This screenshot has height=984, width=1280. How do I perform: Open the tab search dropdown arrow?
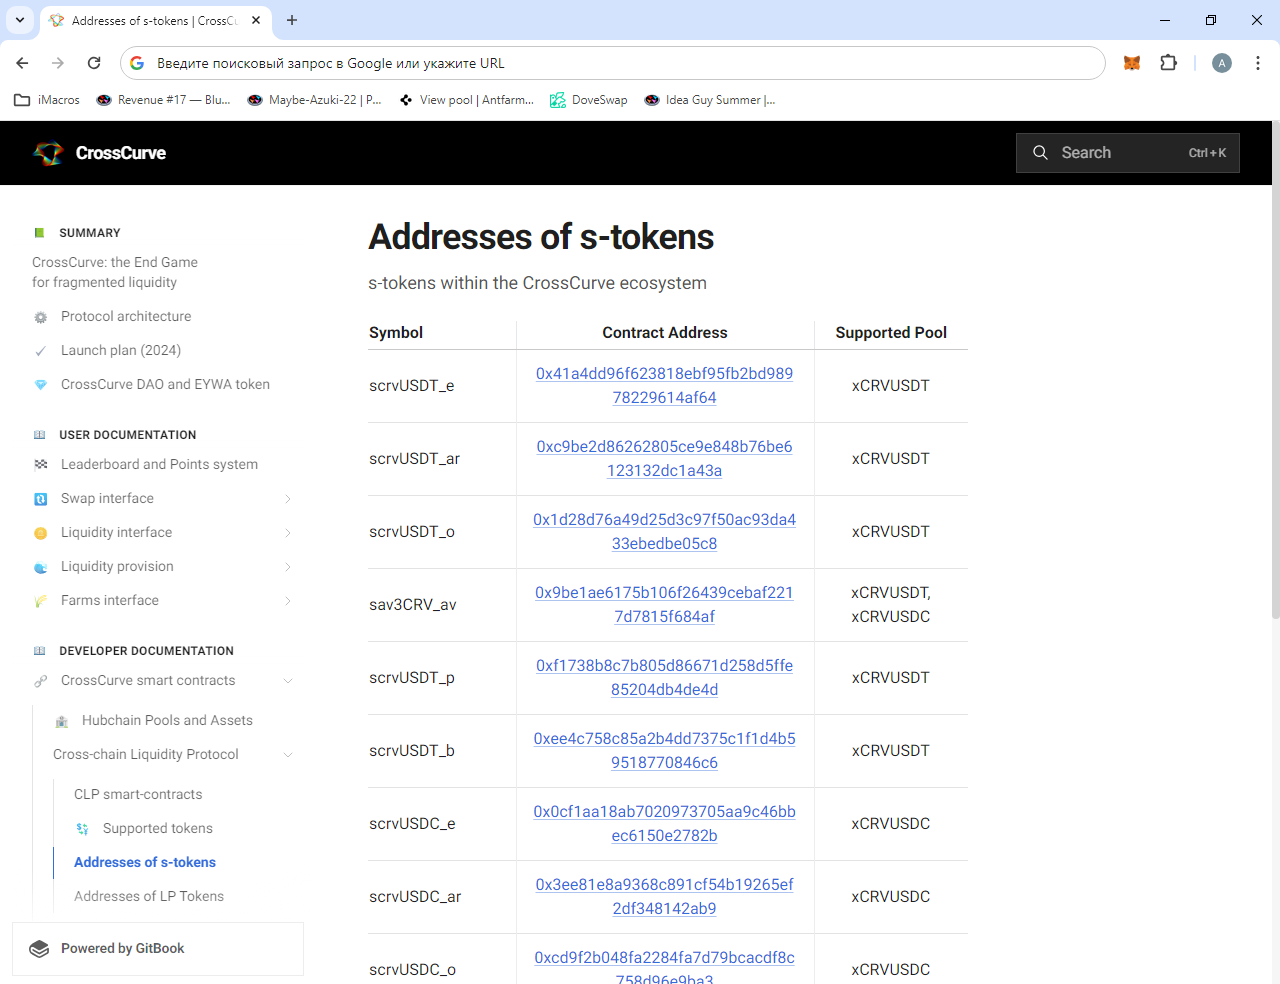19,20
